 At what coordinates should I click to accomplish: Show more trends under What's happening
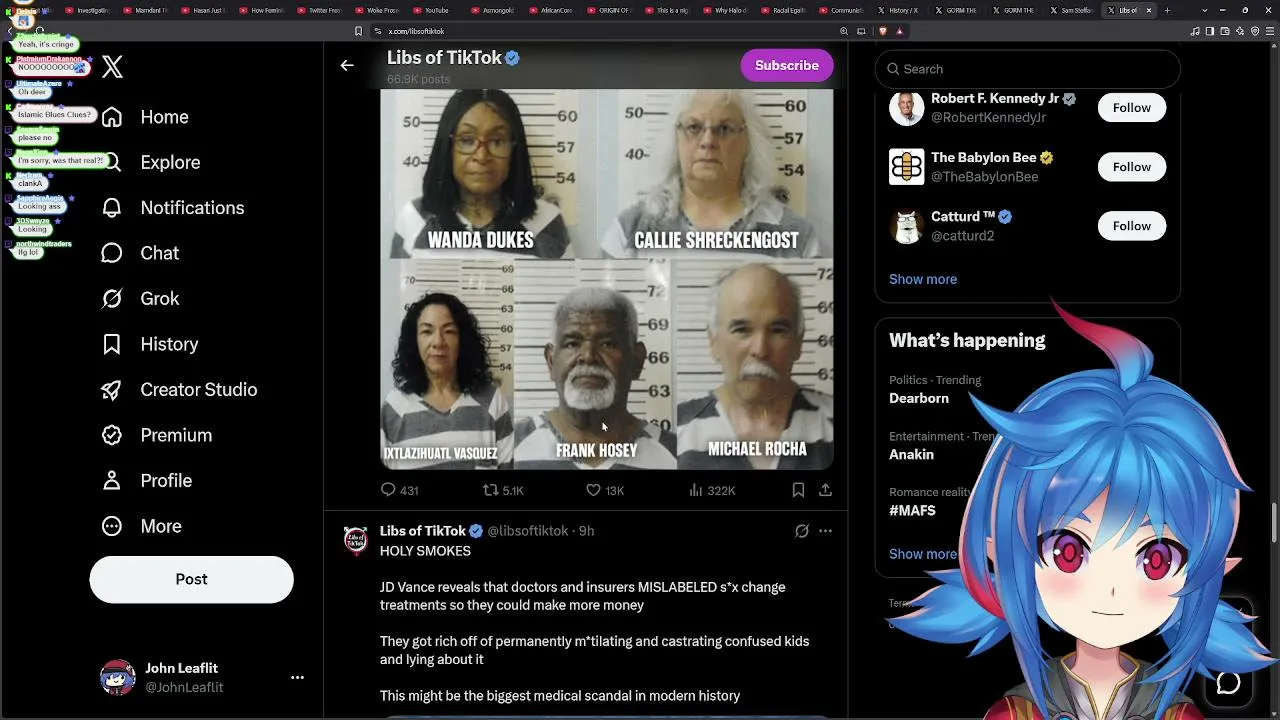tap(923, 554)
